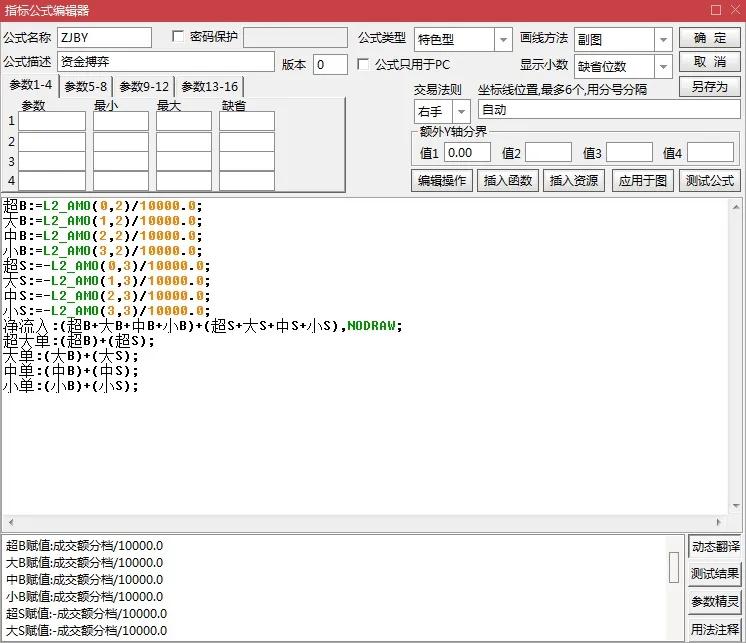Toggle 公式只用于PC checkbox
The width and height of the screenshot is (746, 643).
[x=363, y=64]
